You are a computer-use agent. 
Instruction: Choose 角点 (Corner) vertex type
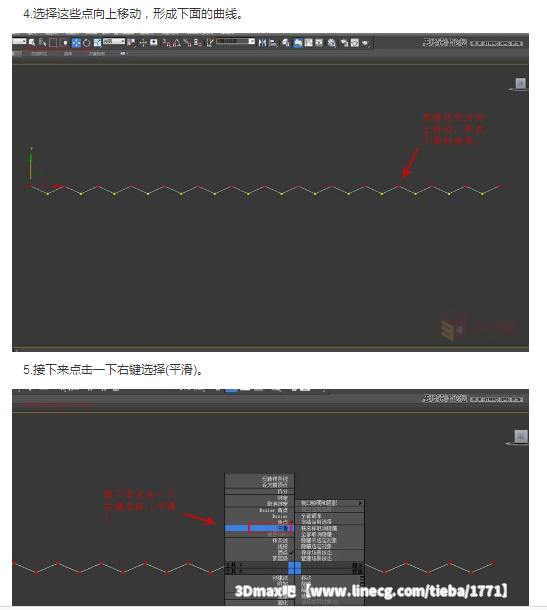coord(283,522)
